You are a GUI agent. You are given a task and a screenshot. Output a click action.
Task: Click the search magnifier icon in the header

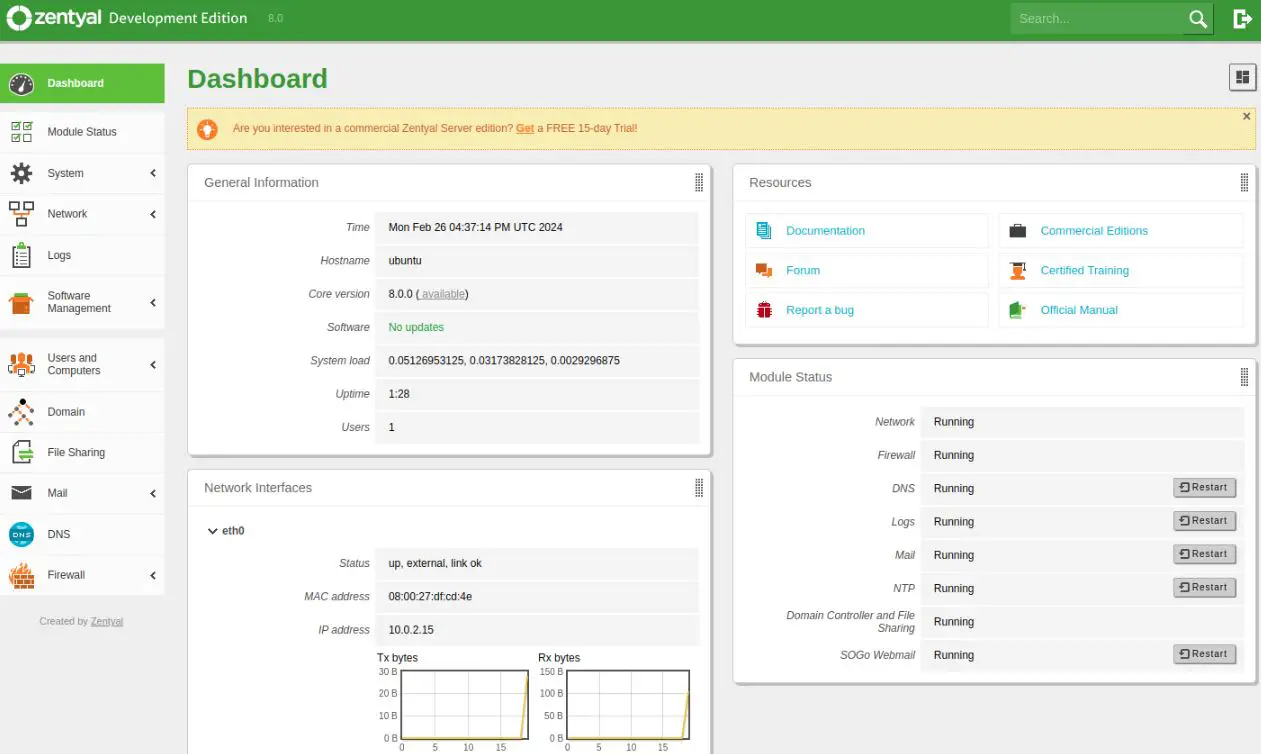(1197, 18)
